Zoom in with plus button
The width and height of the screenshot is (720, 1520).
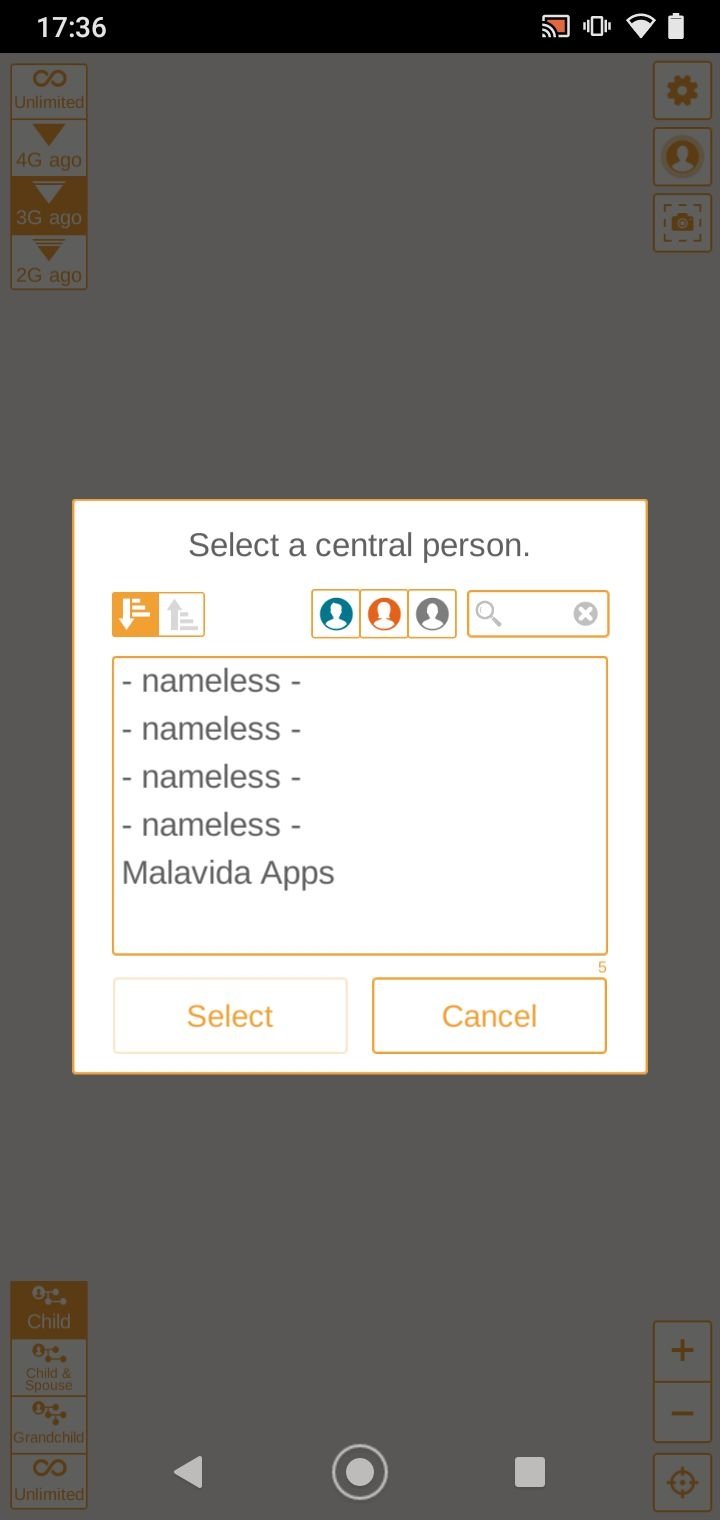(683, 1352)
